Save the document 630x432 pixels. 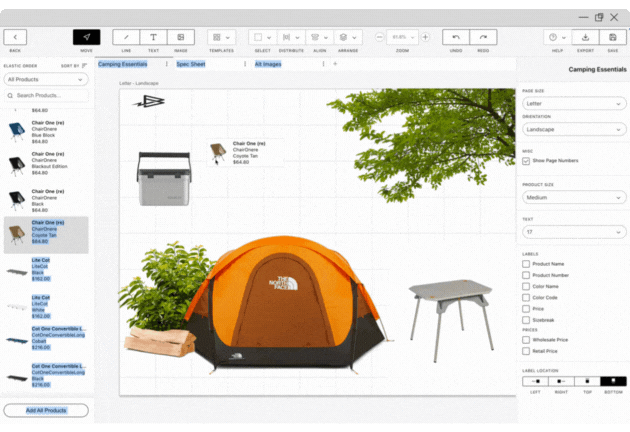click(x=613, y=37)
